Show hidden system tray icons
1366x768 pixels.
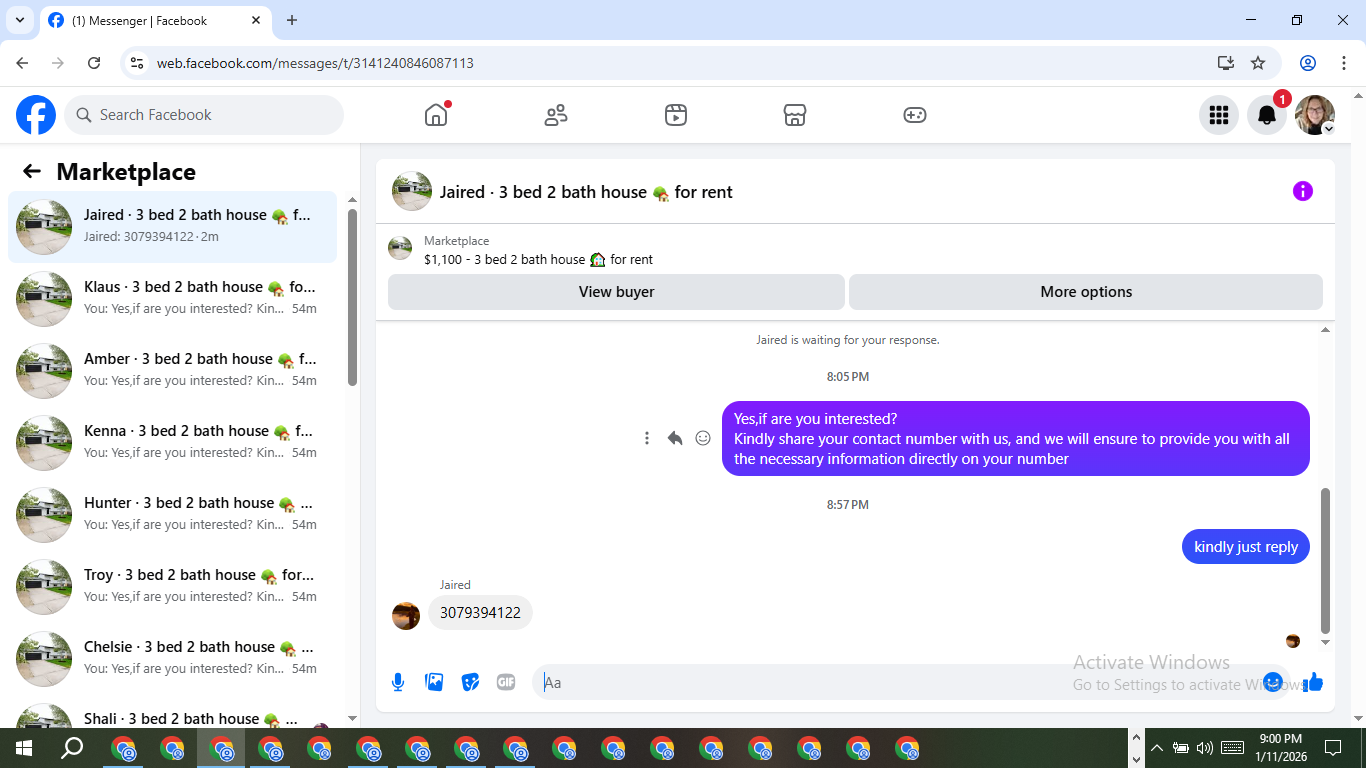(1157, 748)
